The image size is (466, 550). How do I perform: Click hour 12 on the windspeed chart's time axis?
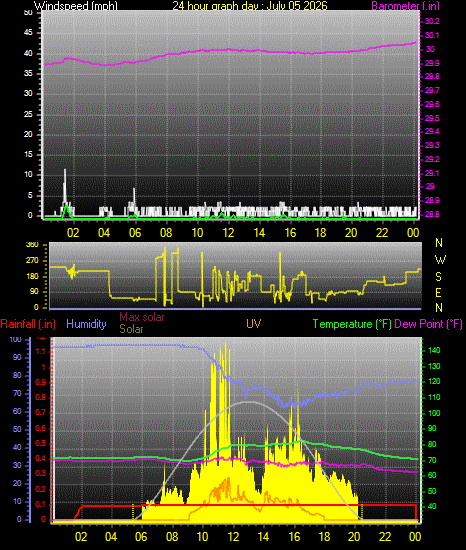click(228, 233)
